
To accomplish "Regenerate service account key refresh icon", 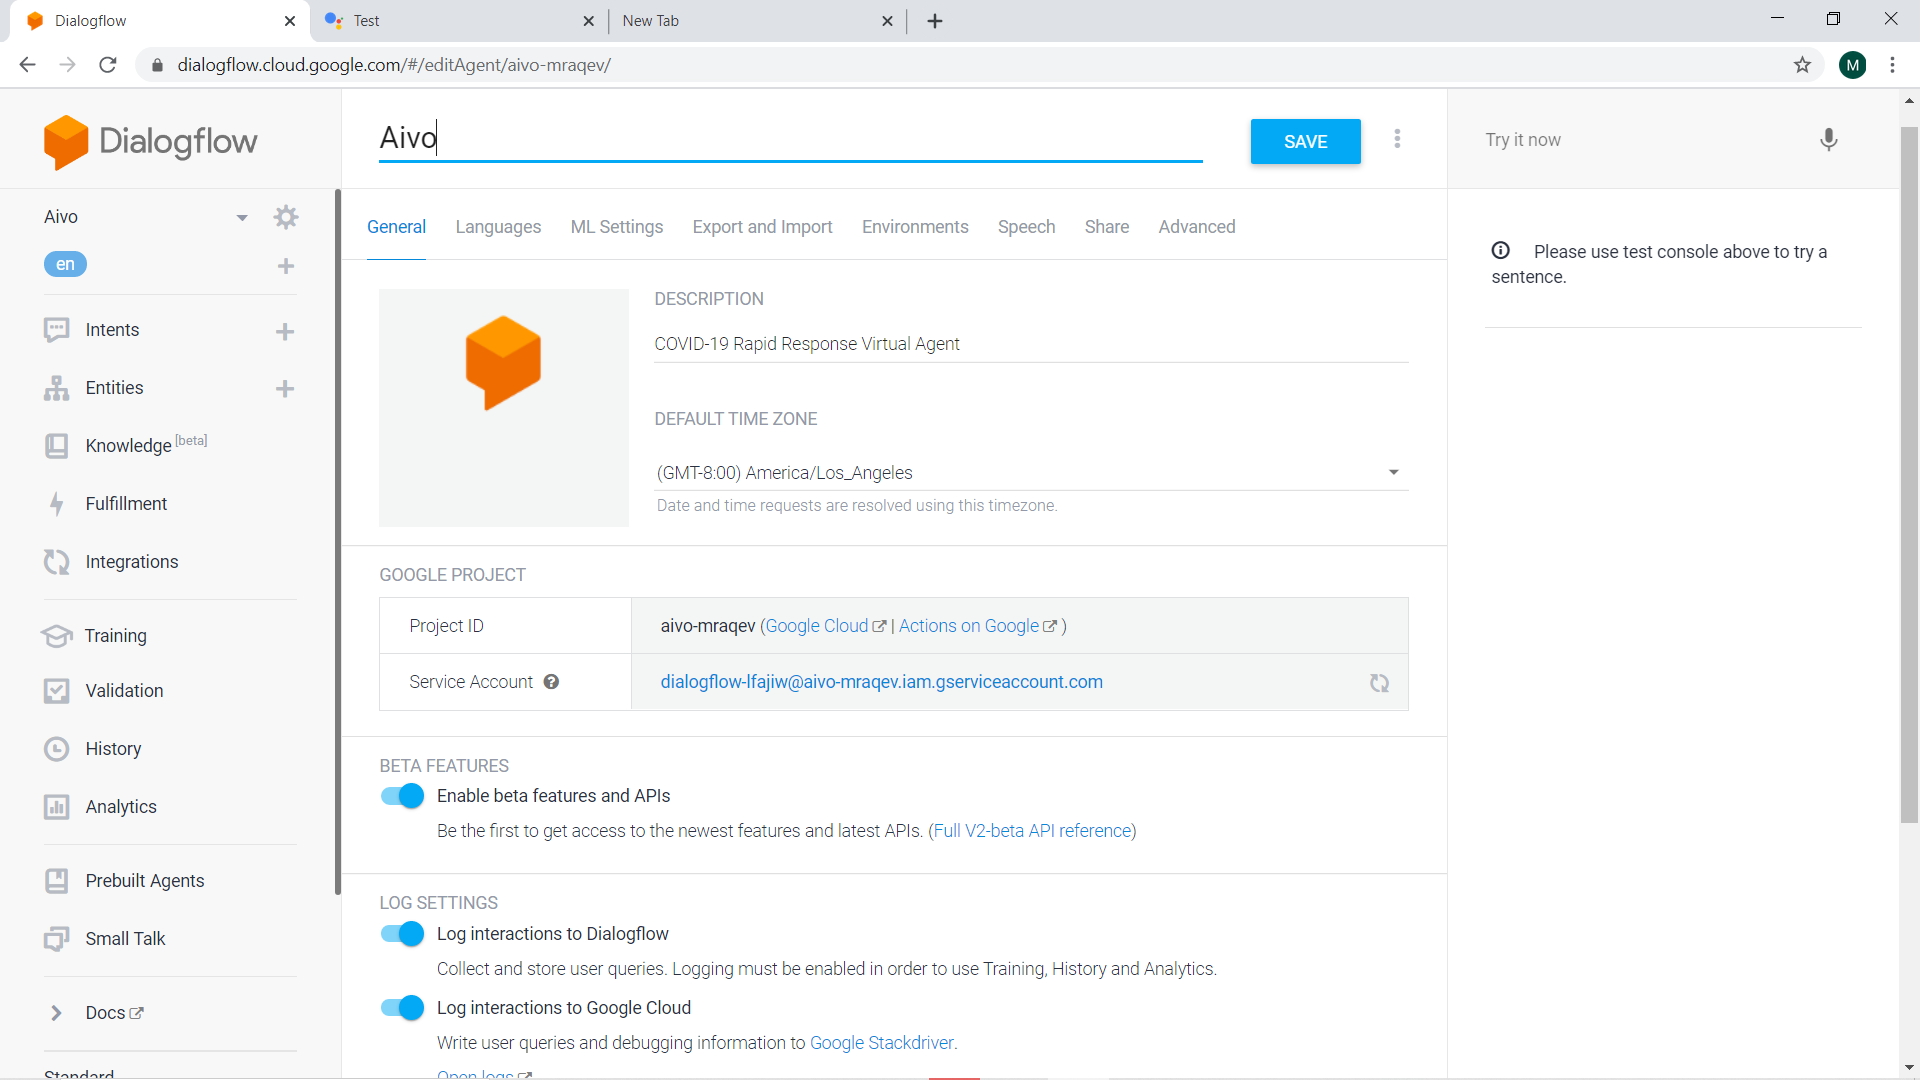I will point(1379,683).
